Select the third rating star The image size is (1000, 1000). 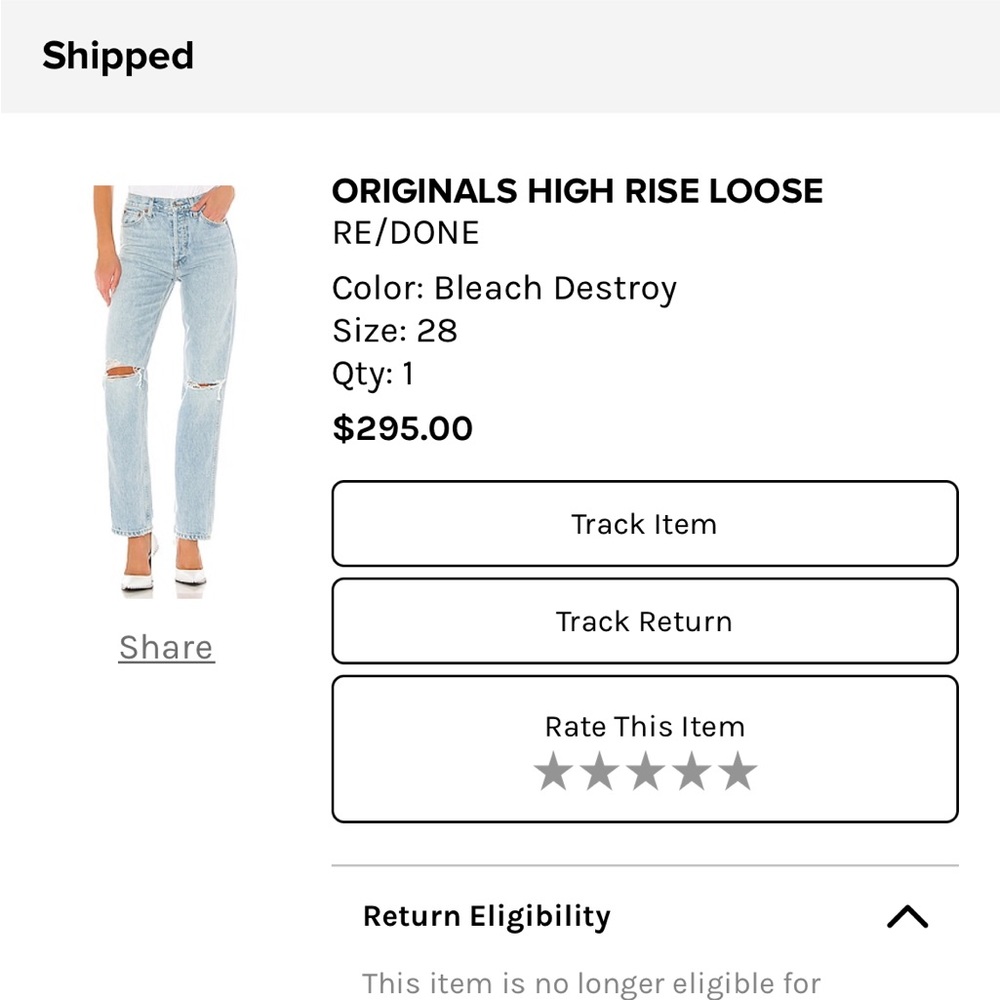coord(645,772)
